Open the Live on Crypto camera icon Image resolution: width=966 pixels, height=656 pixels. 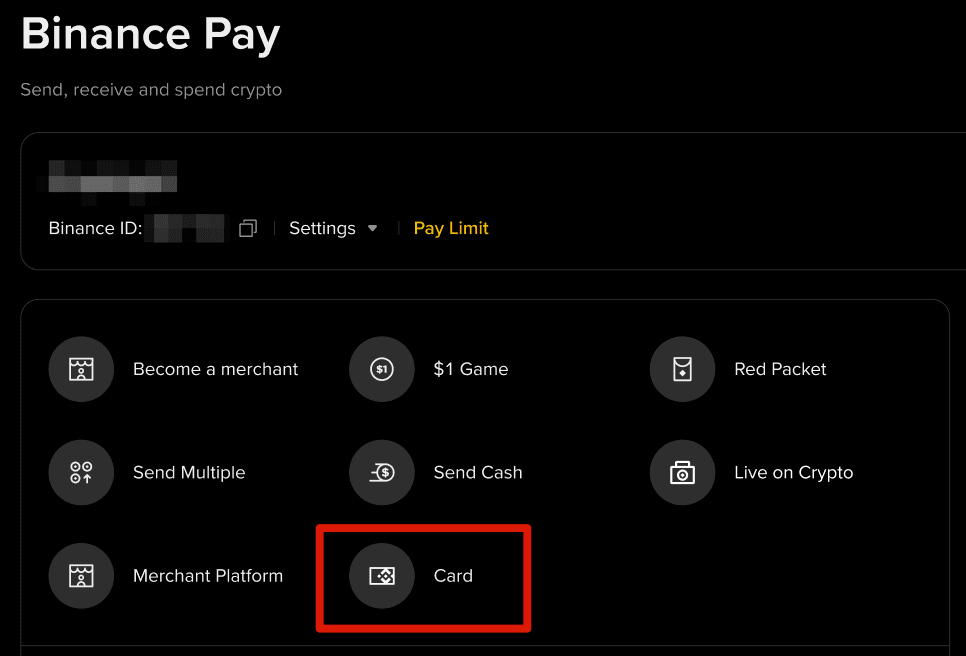[683, 472]
